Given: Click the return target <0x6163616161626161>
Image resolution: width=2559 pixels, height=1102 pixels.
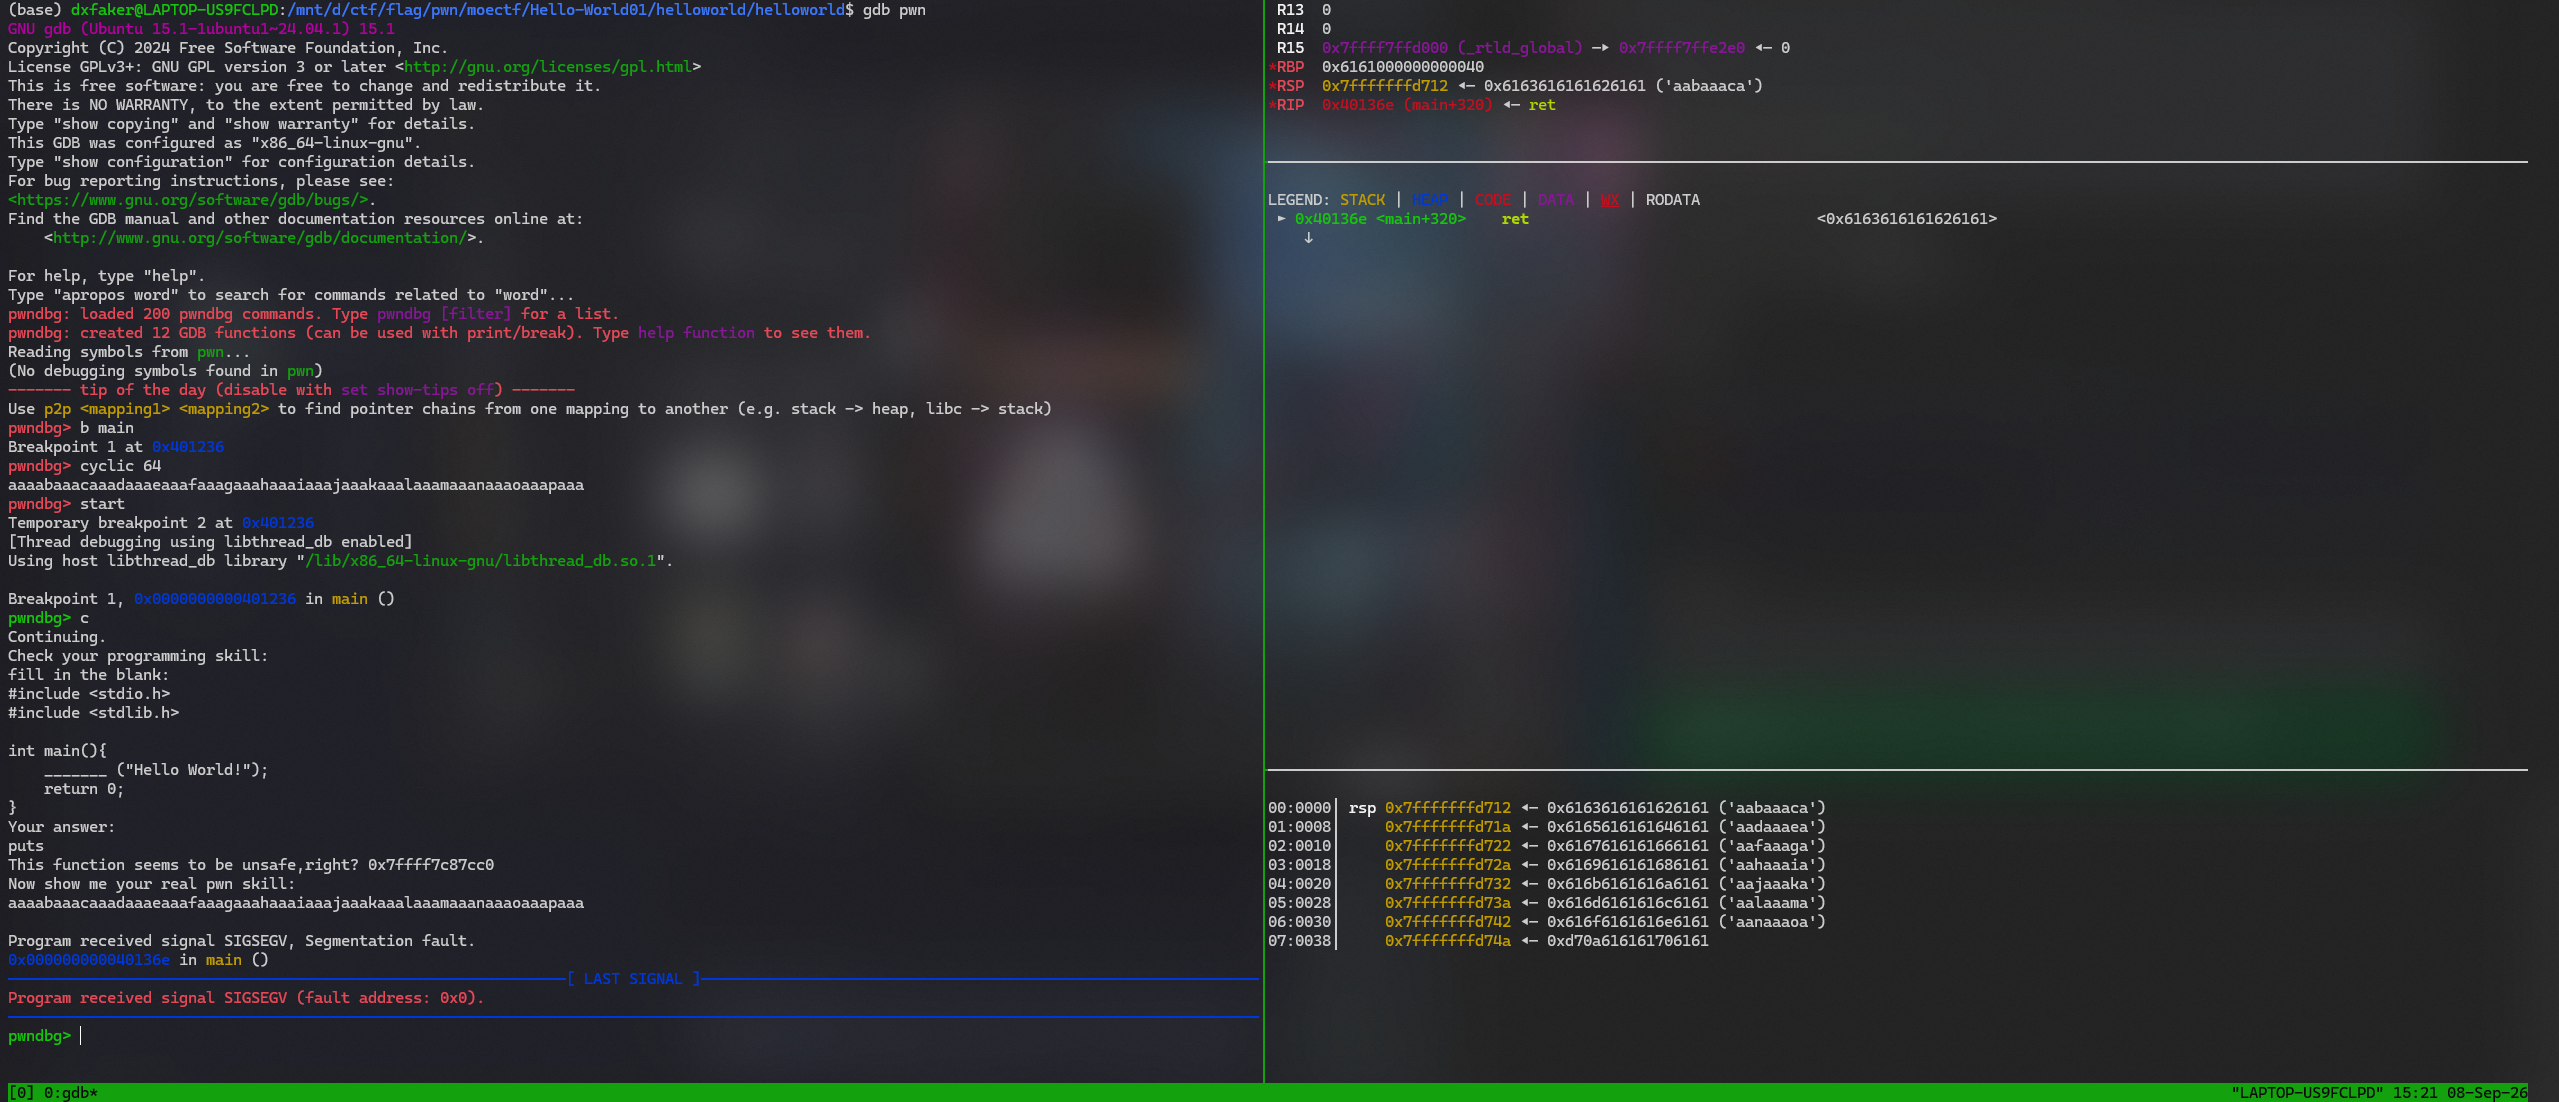Looking at the screenshot, I should click(1907, 219).
